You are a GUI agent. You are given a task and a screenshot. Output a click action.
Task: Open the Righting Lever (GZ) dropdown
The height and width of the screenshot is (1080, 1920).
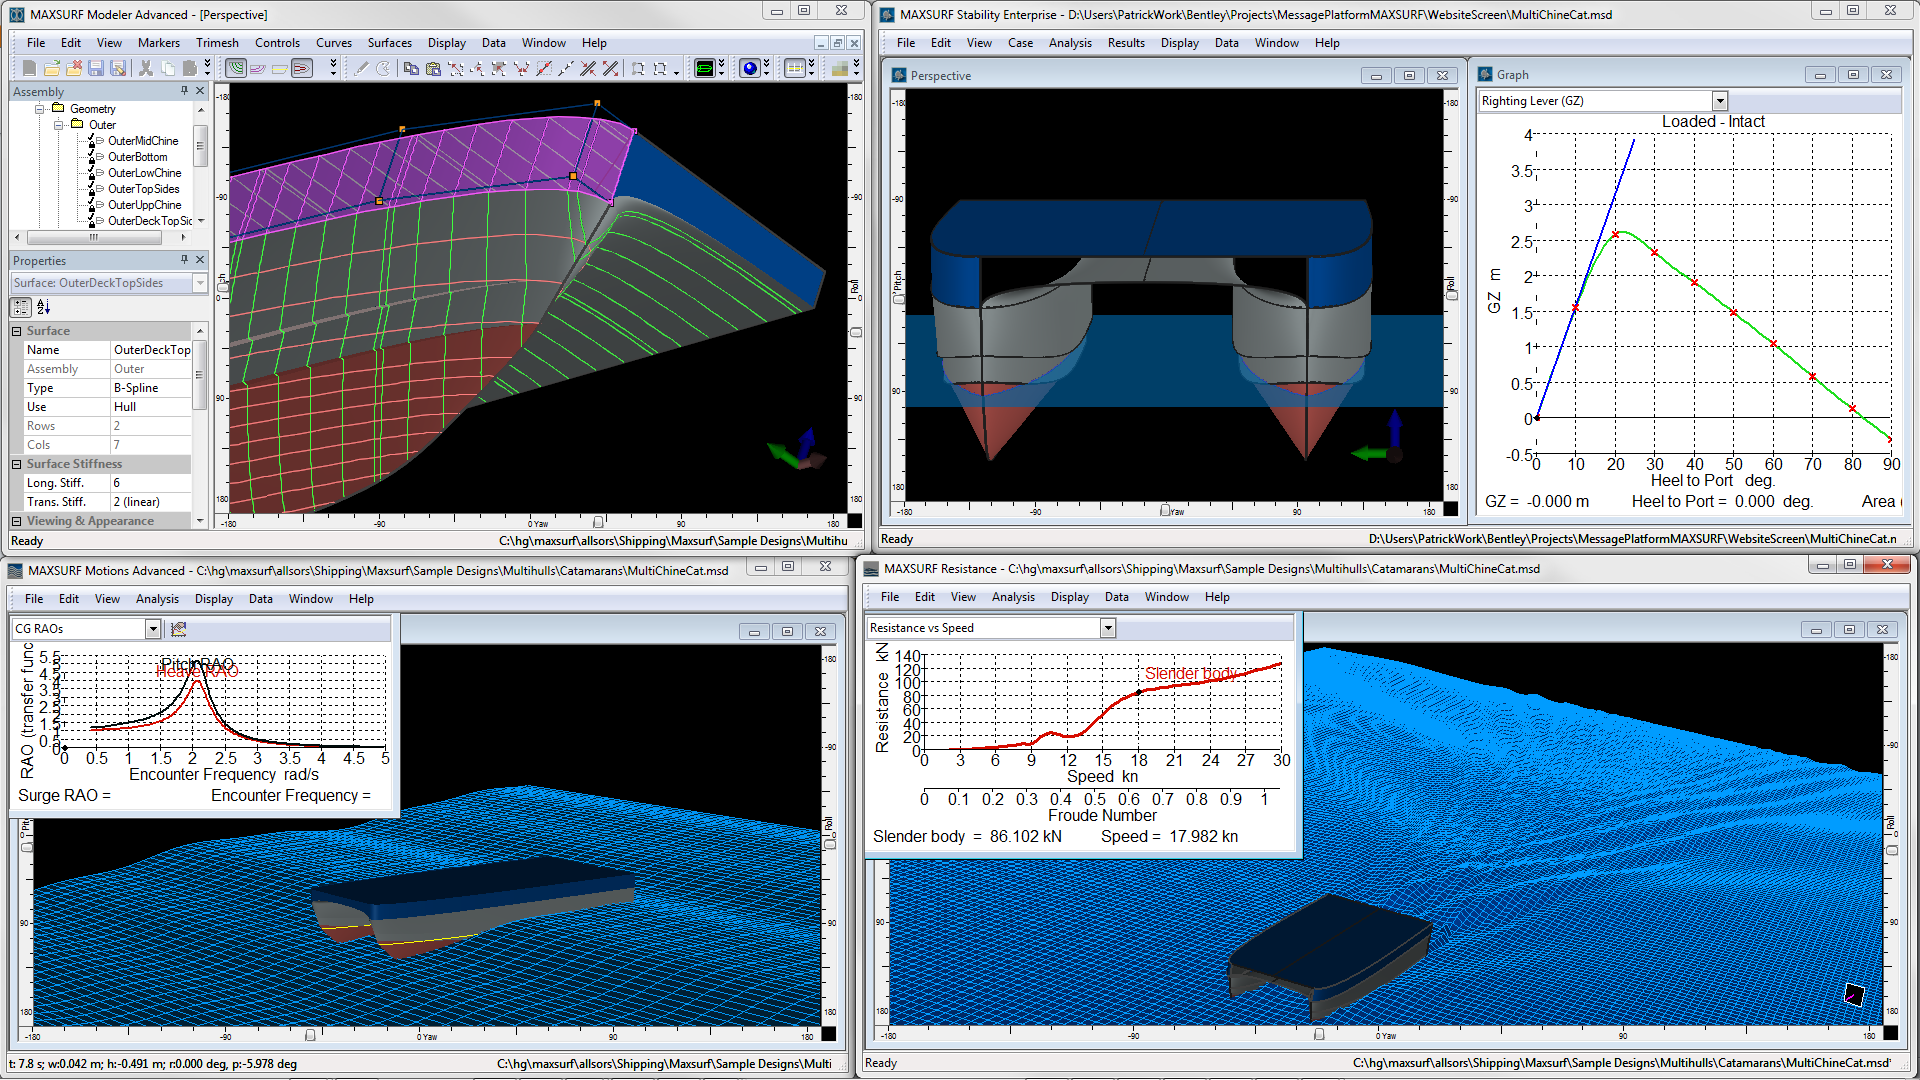point(1720,101)
